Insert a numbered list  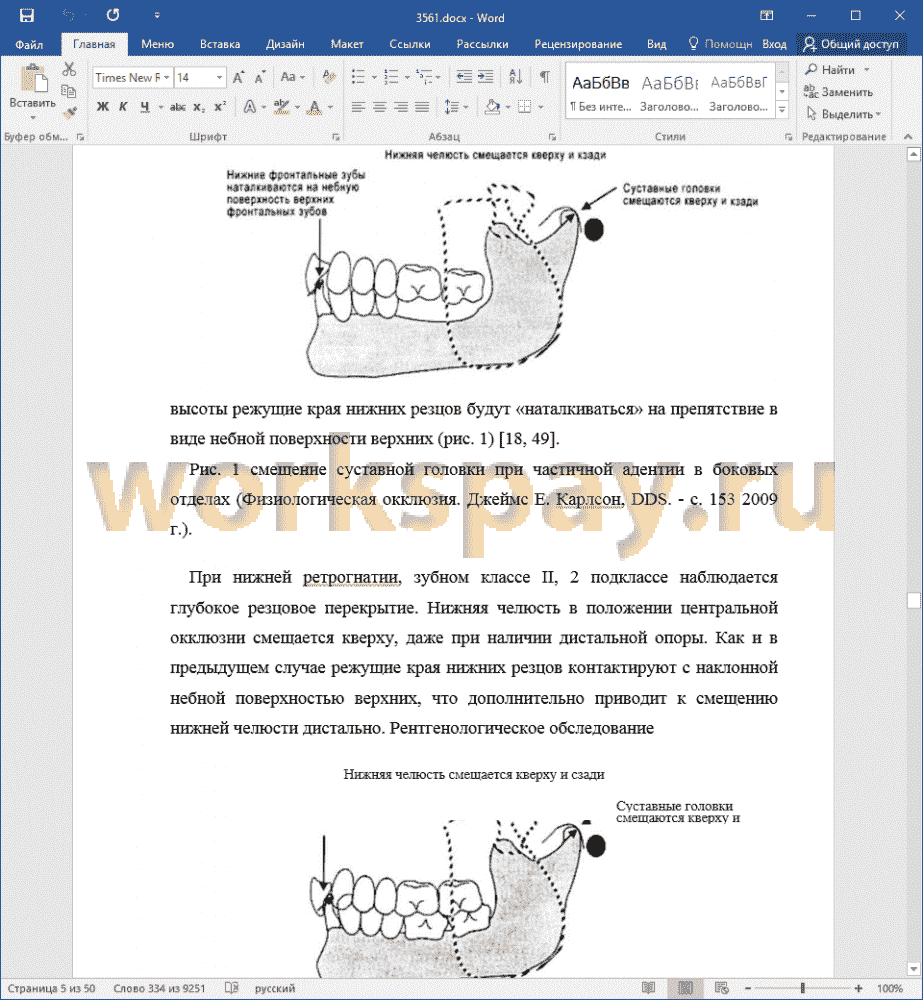pyautogui.click(x=392, y=78)
